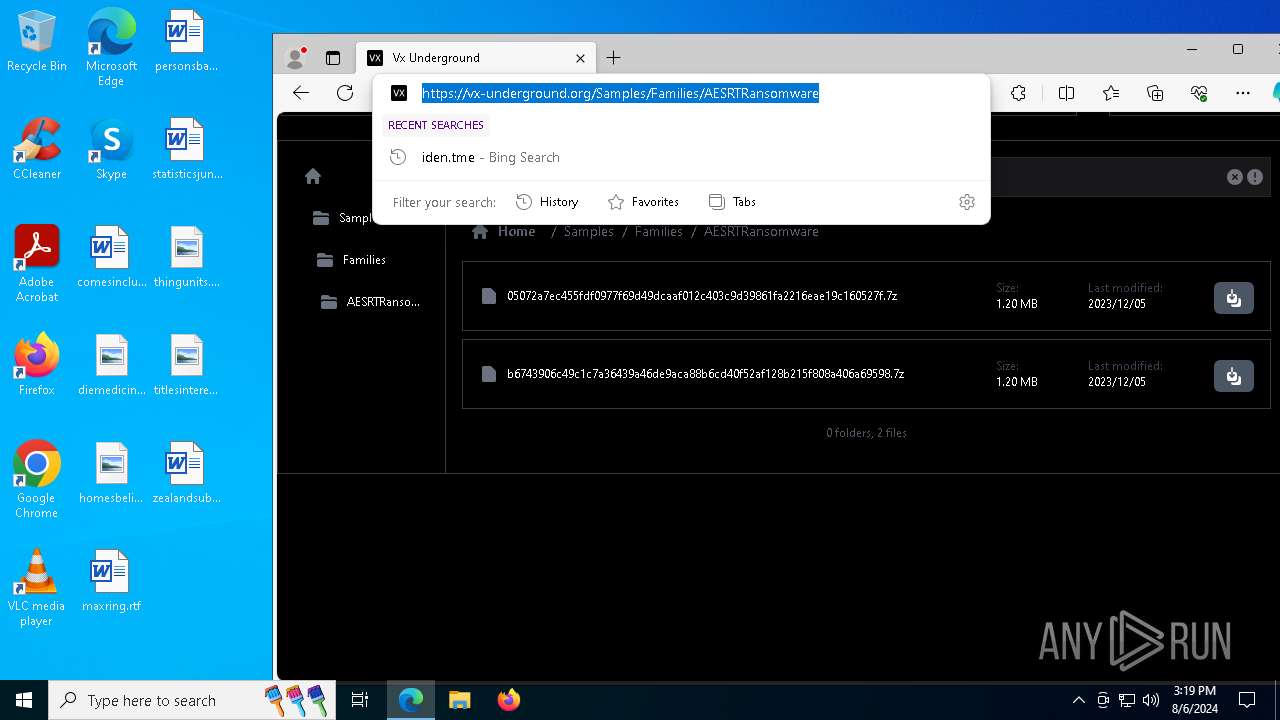Select maxring.rtf desktop file

click(111, 581)
